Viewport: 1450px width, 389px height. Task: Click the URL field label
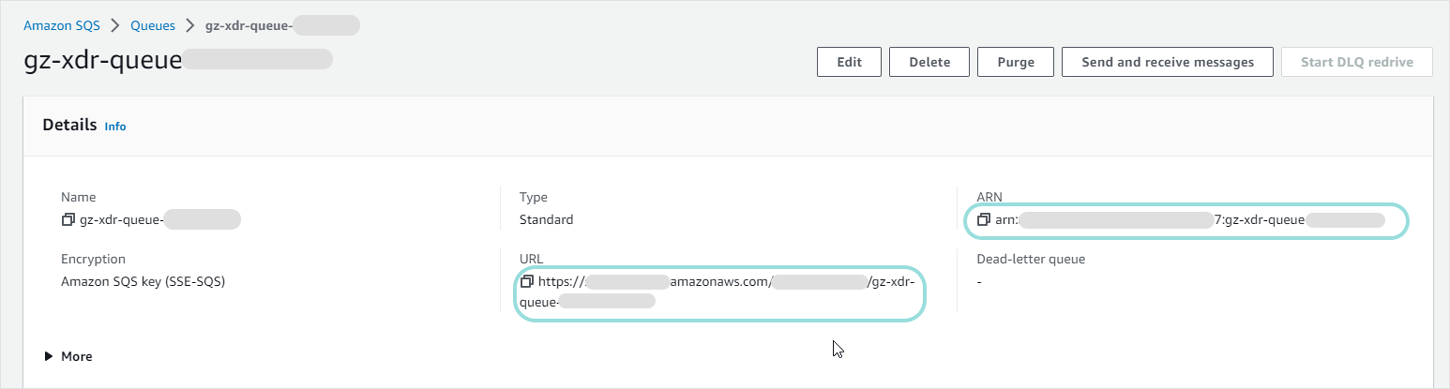pyautogui.click(x=531, y=259)
